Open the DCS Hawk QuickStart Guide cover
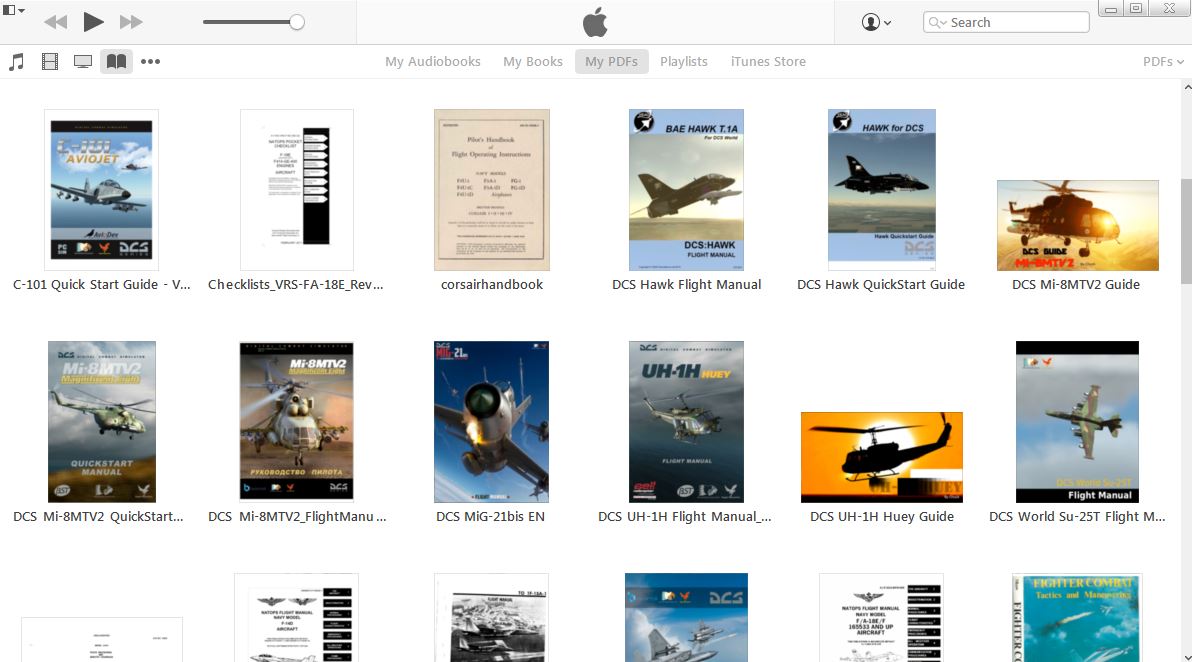The height and width of the screenshot is (662, 1192). point(882,190)
